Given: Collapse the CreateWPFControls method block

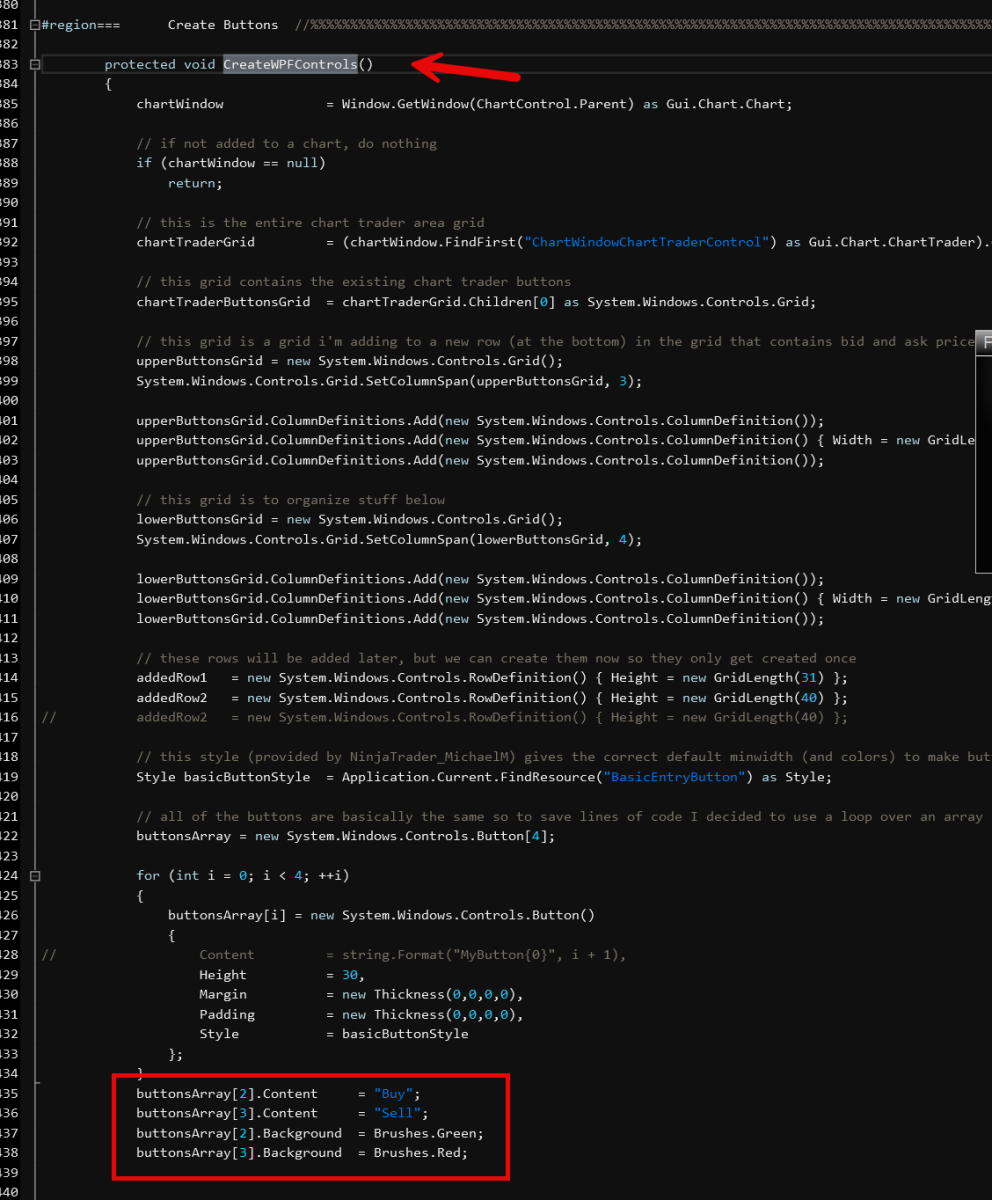Looking at the screenshot, I should [x=35, y=64].
